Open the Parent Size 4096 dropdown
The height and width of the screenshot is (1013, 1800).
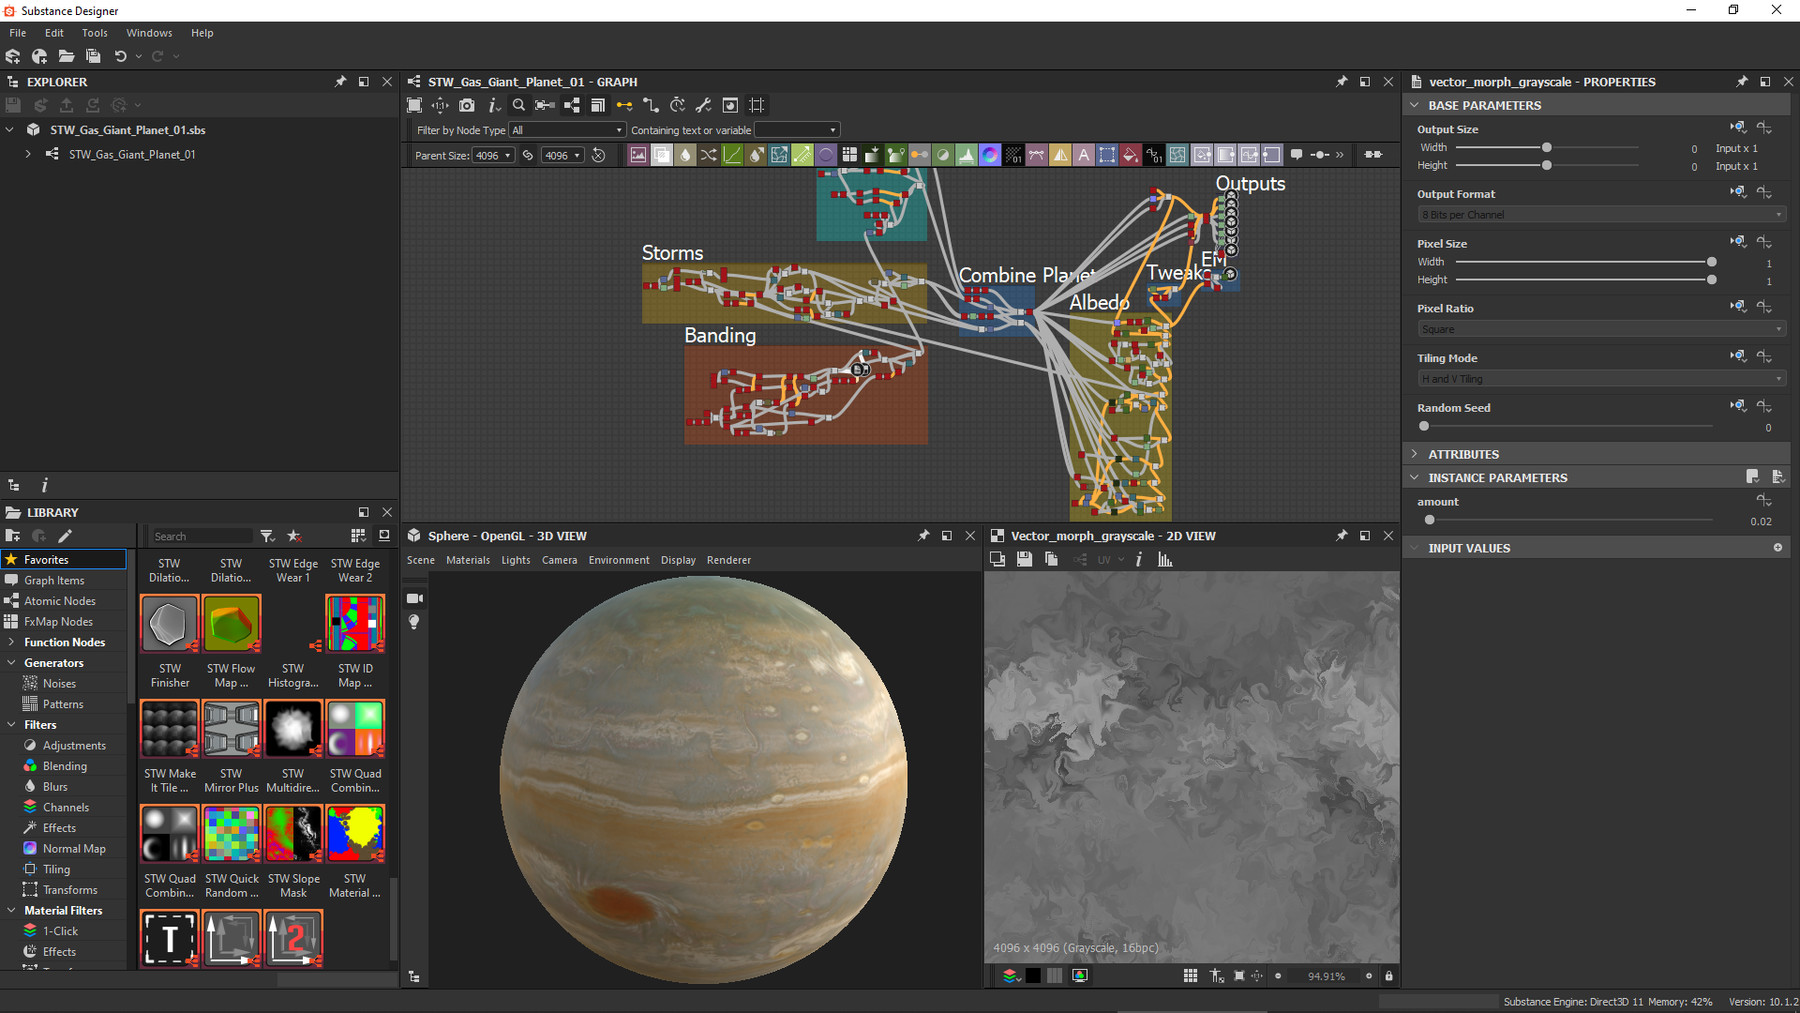(x=492, y=155)
